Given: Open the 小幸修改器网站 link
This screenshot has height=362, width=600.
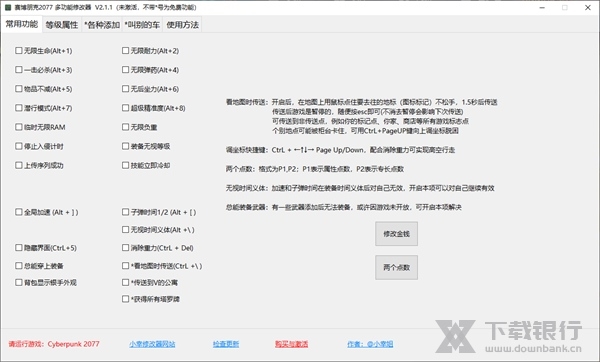Looking at the screenshot, I should tap(152, 344).
